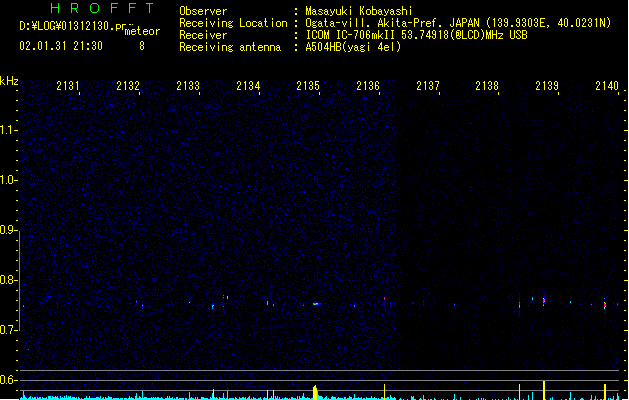Viewport: 629px width, 400px height.
Task: Click the red meteor echo near 2139
Action: (544, 301)
